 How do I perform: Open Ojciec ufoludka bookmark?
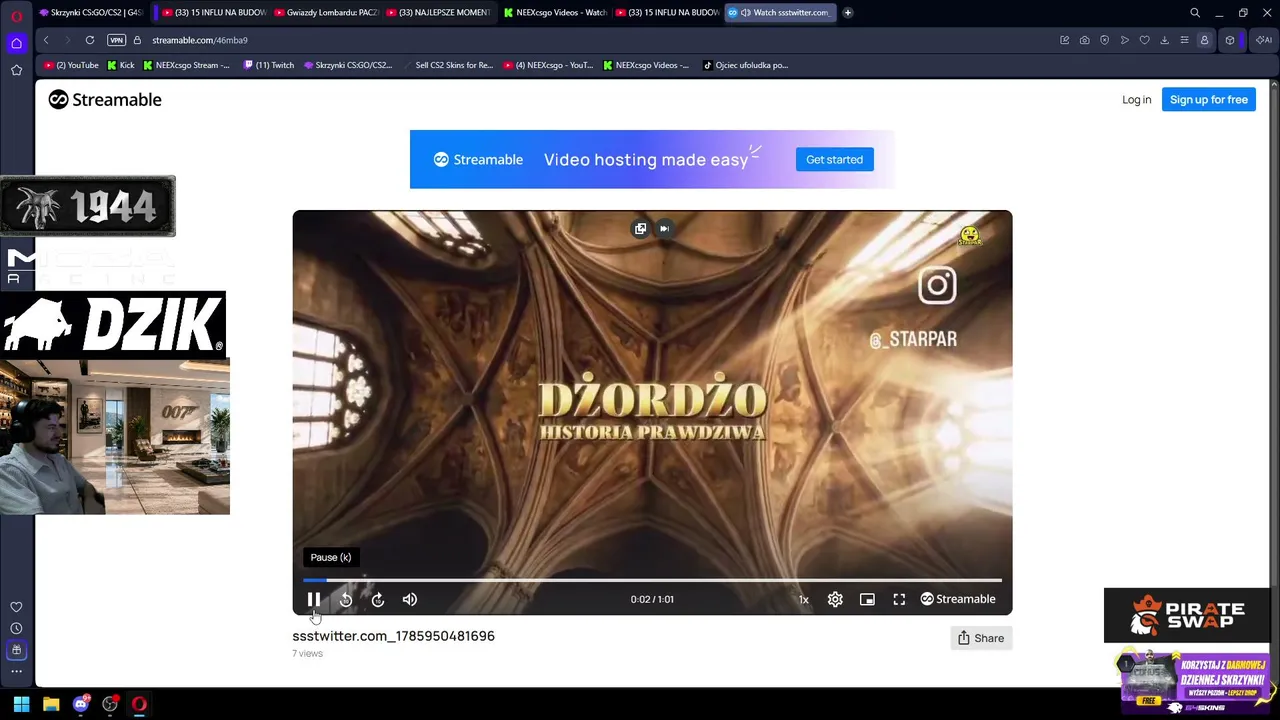click(746, 65)
